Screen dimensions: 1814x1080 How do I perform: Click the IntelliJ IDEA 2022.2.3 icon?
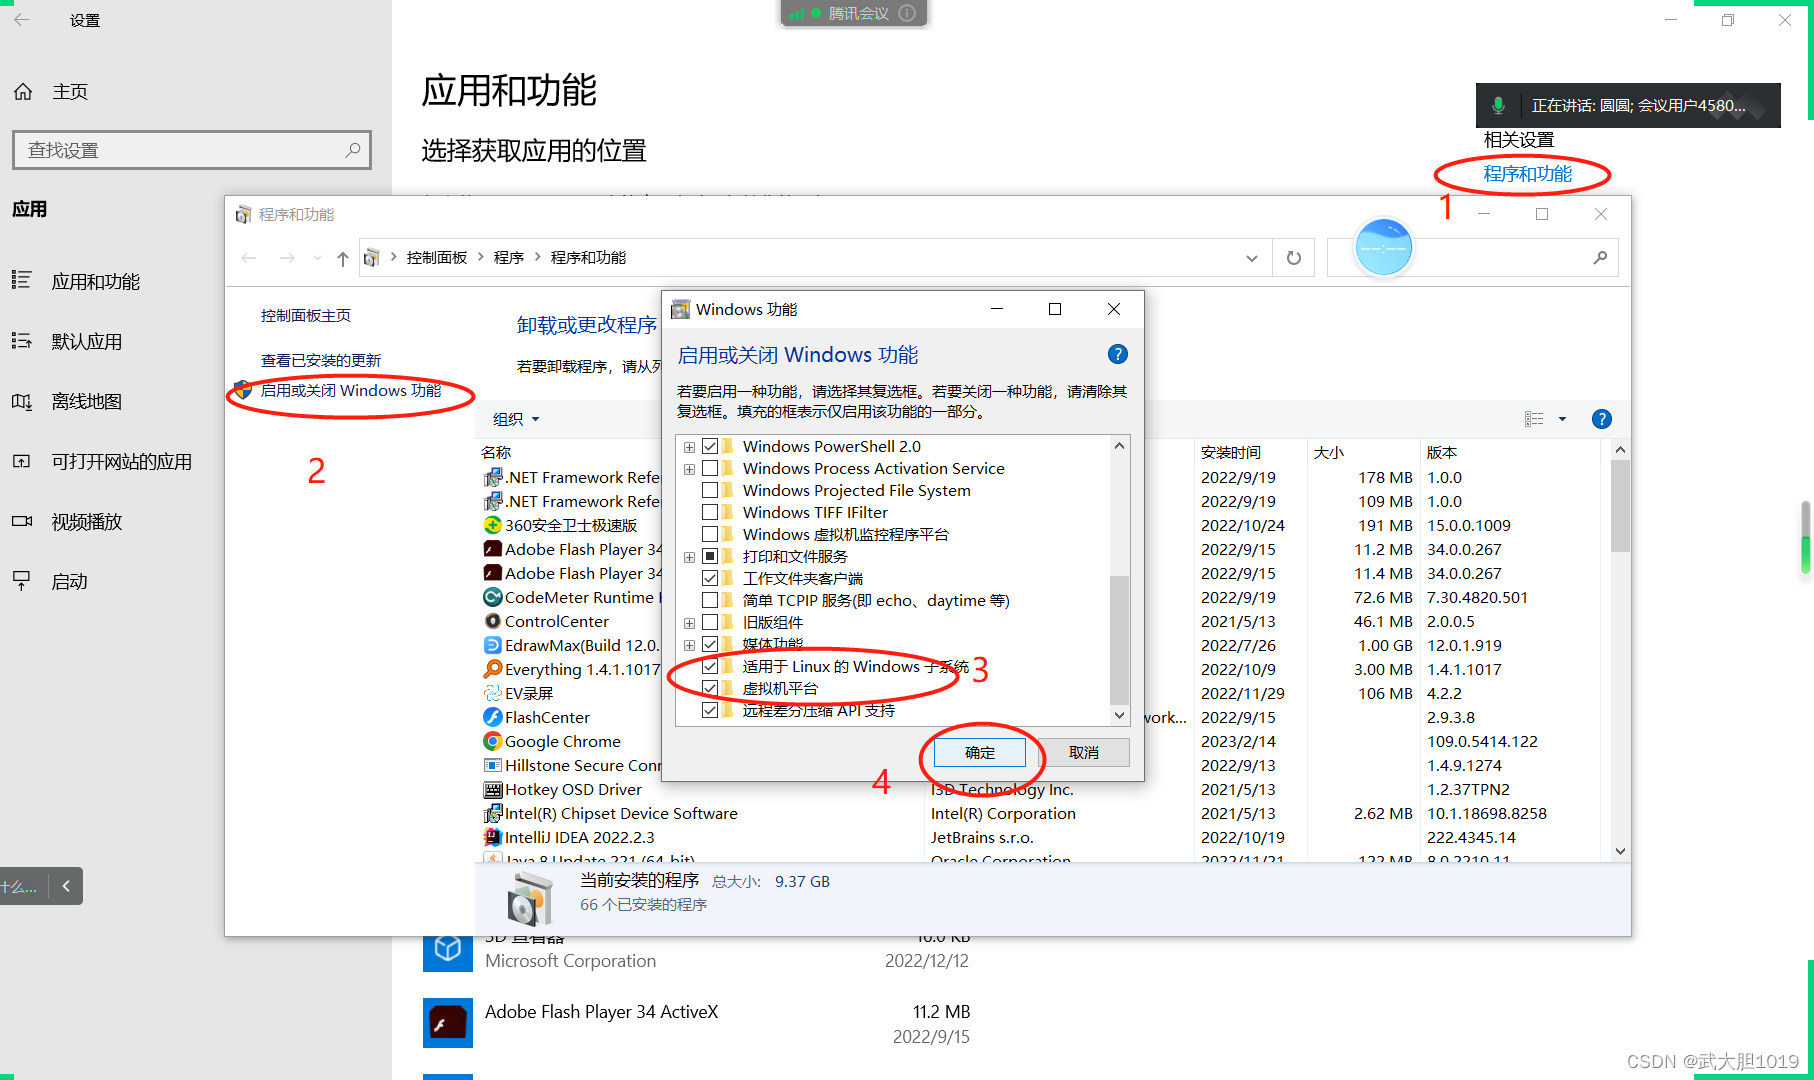pyautogui.click(x=492, y=837)
